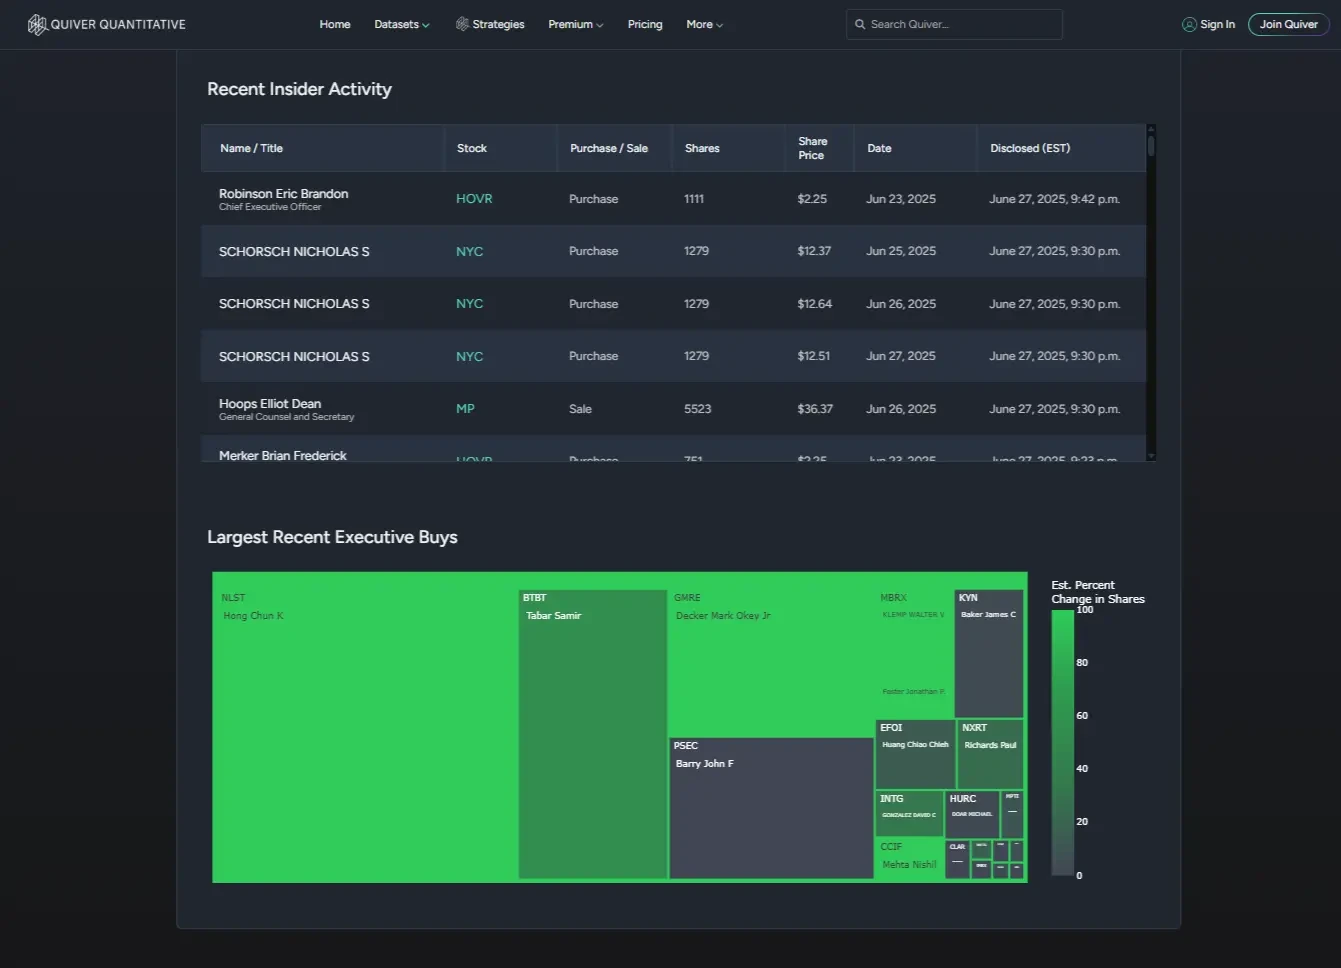
Task: Select the GMRE Decker Mark Okey Jr block
Action: pos(771,663)
